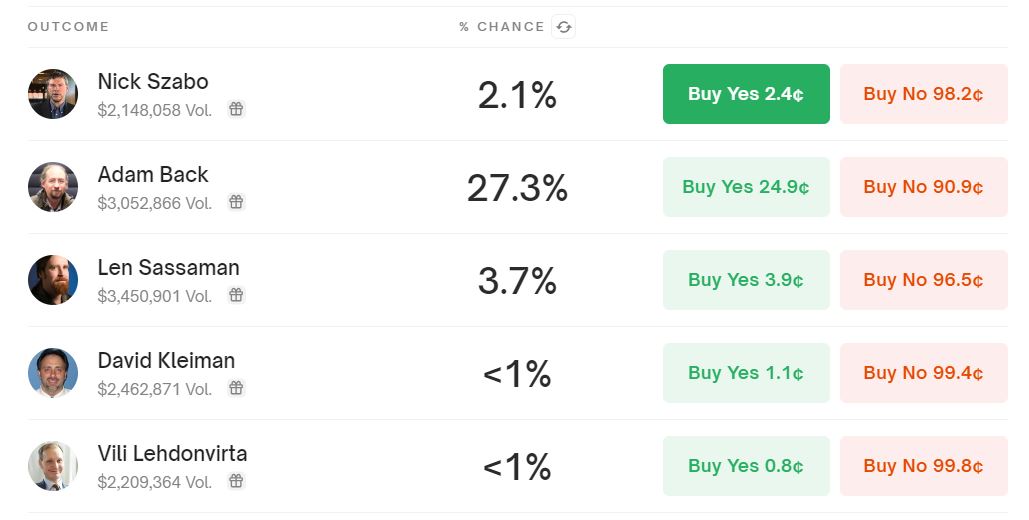Image resolution: width=1029 pixels, height=520 pixels.
Task: Click the gift icon under Adam Back
Action: [x=236, y=203]
